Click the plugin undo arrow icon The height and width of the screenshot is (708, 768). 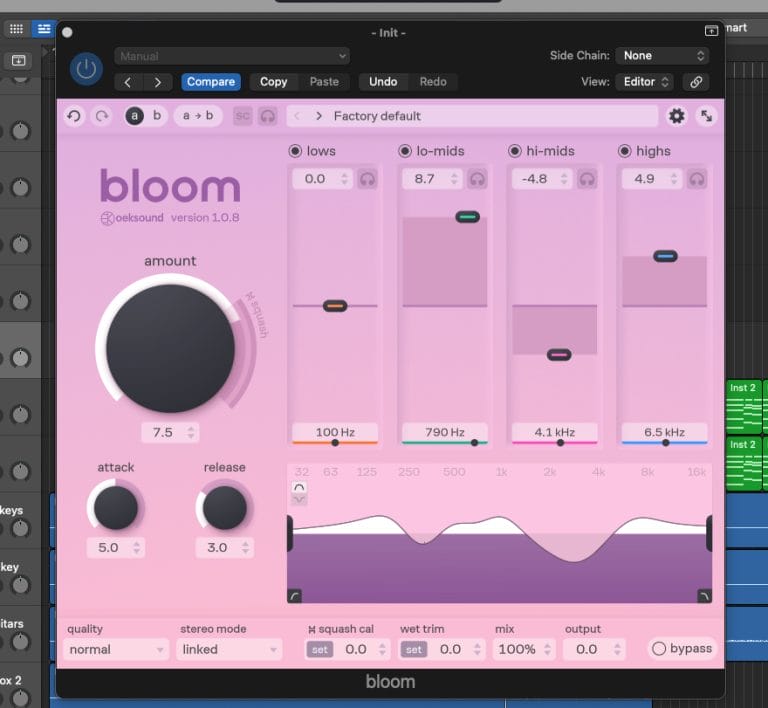74,116
